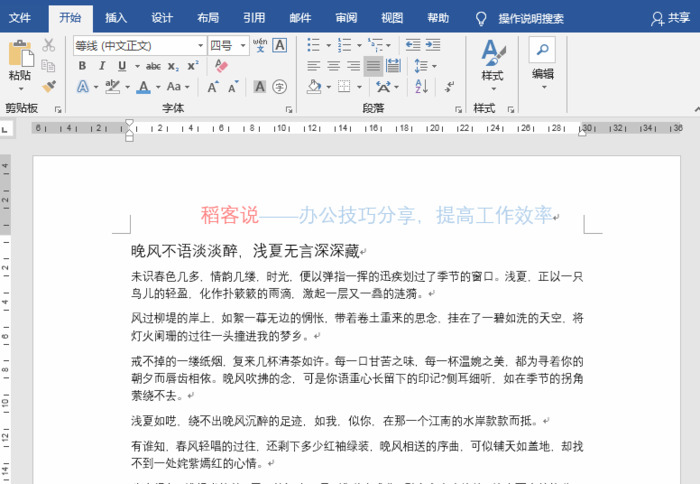Decrease paragraph indent
This screenshot has height=484, width=700.
tap(413, 45)
